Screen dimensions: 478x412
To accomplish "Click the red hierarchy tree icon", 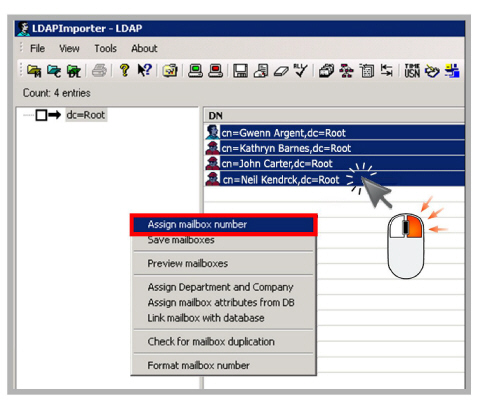I will (x=346, y=71).
